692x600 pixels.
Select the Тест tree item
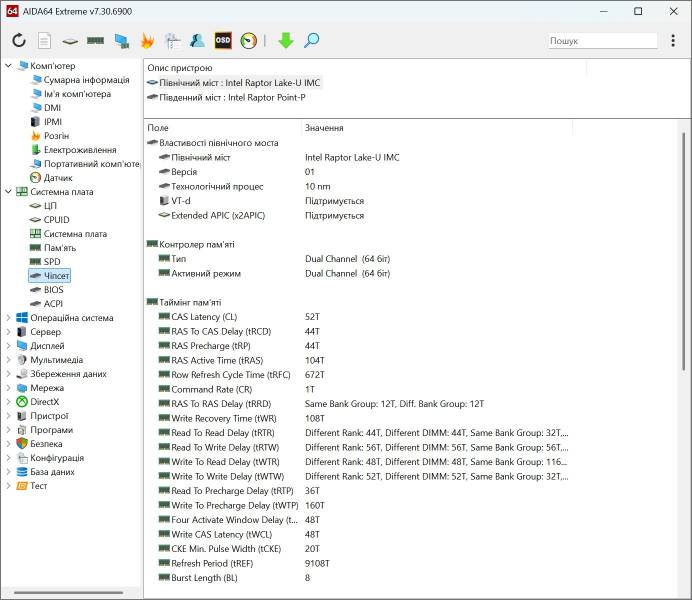coord(38,486)
